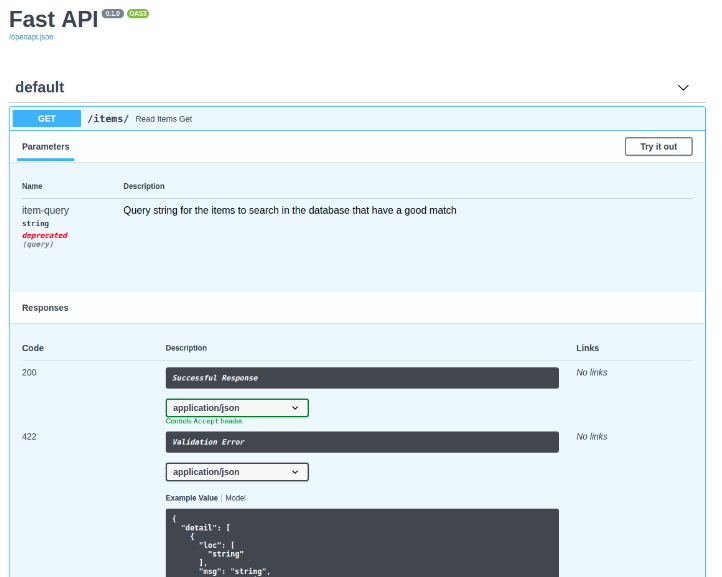722x577 pixels.
Task: Click the 422 response code
Action: (29, 437)
